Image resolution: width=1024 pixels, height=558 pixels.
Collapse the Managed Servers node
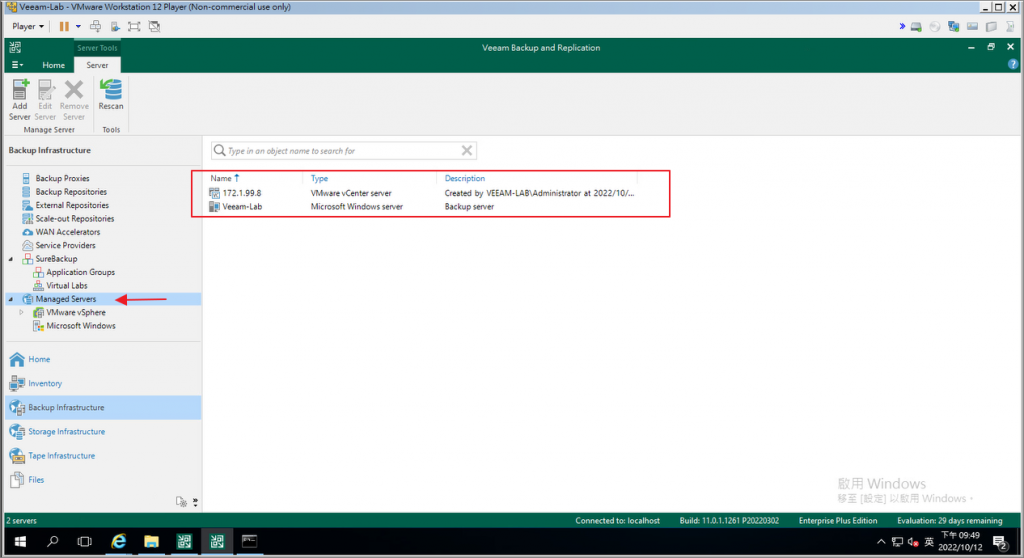point(11,299)
